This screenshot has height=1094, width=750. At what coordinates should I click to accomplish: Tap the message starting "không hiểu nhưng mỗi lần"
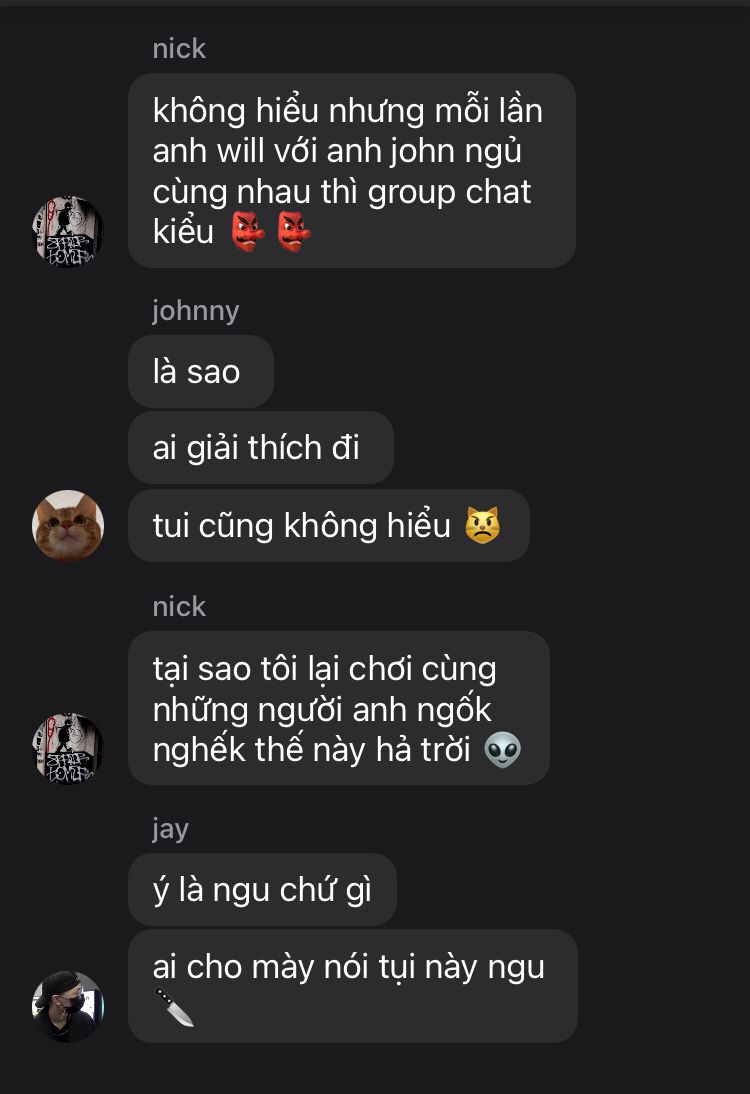coord(352,170)
